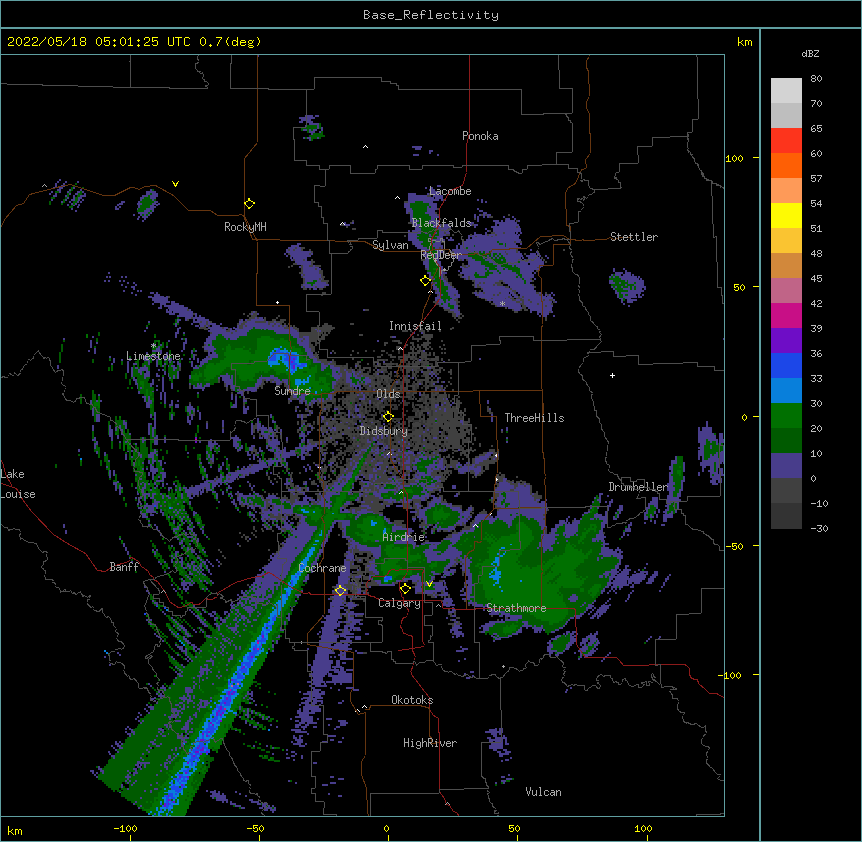Click the HighRiver label
Viewport: 862px width, 842px height.
tap(430, 743)
